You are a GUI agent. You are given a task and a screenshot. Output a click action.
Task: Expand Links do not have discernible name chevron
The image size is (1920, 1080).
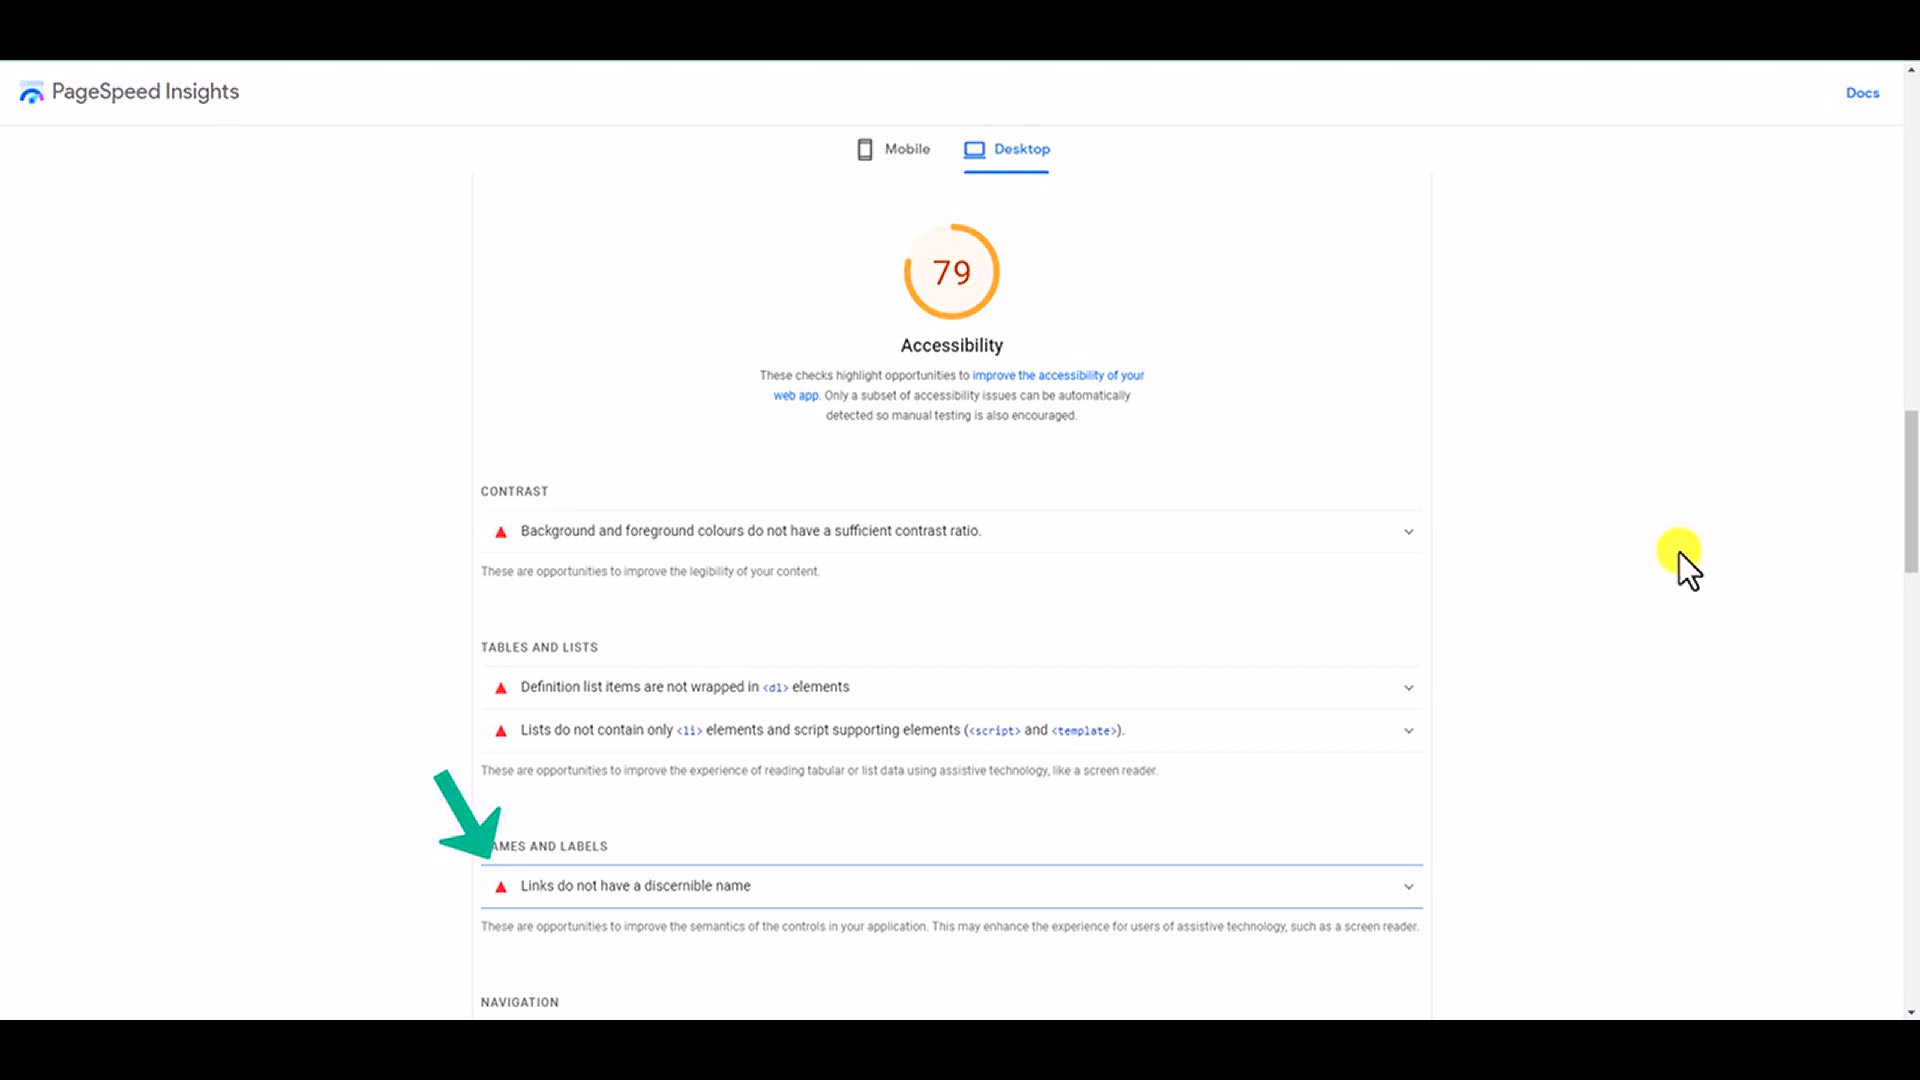coord(1408,887)
